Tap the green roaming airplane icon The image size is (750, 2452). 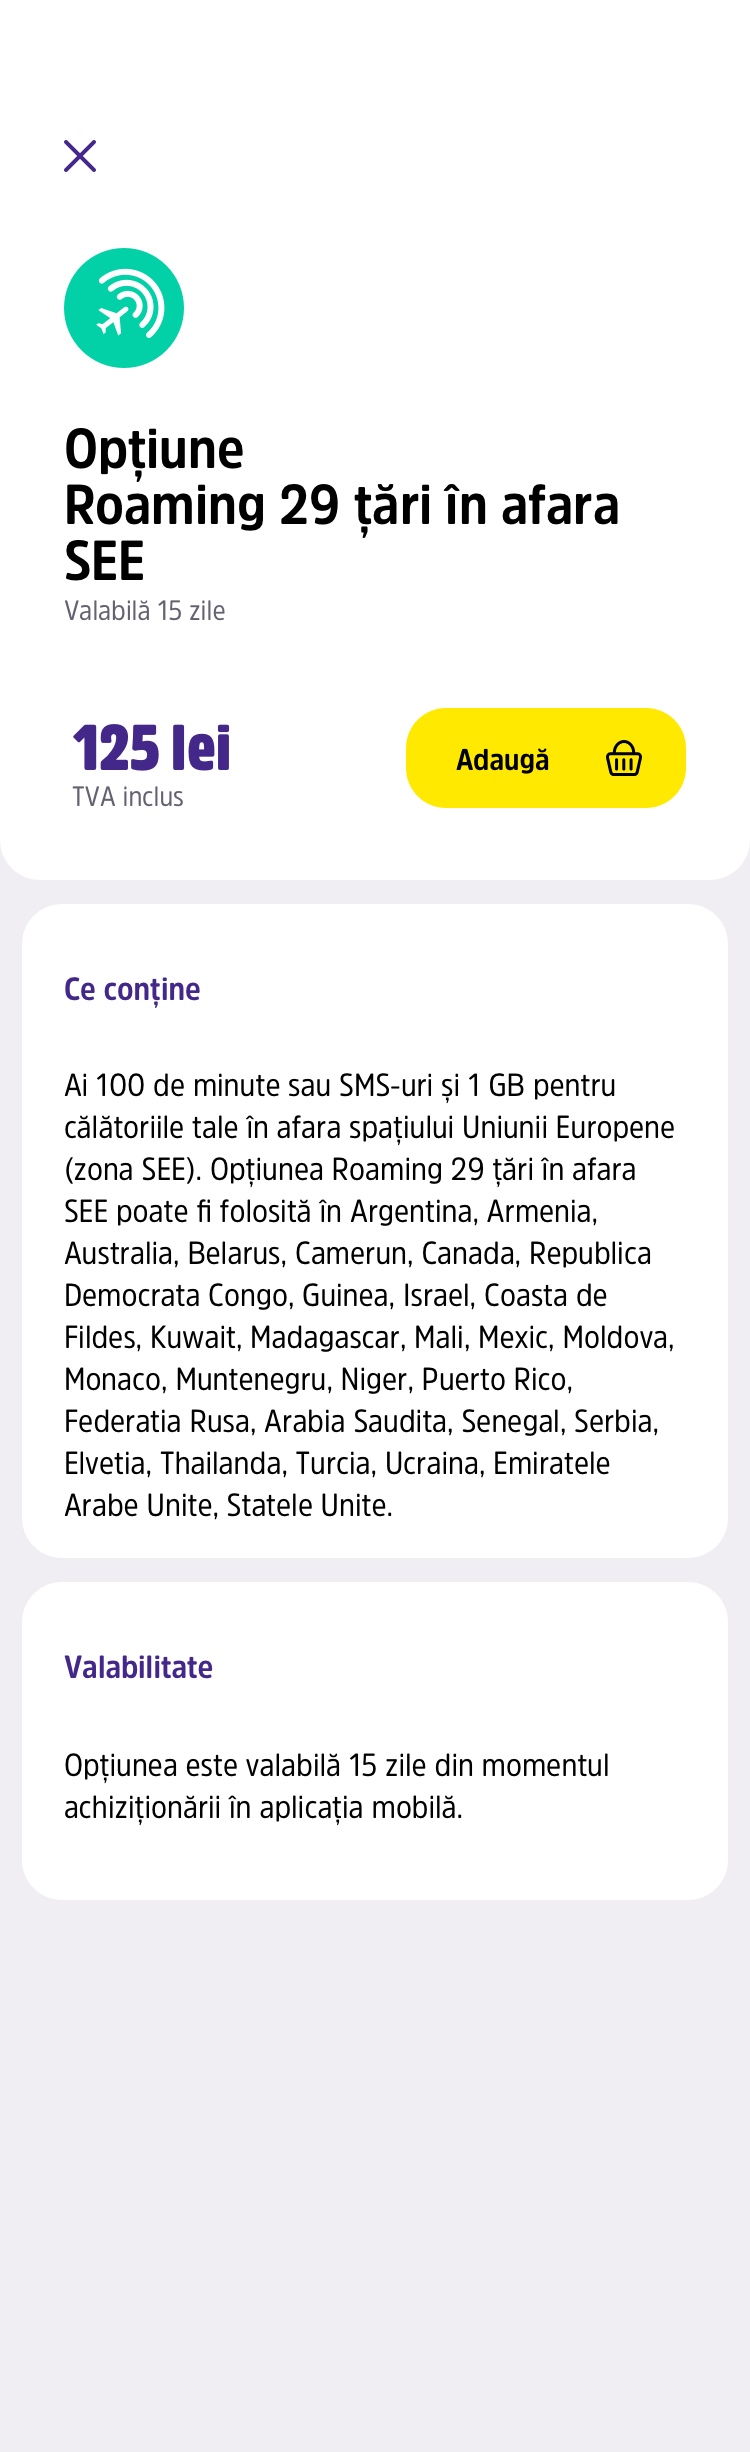click(x=124, y=308)
